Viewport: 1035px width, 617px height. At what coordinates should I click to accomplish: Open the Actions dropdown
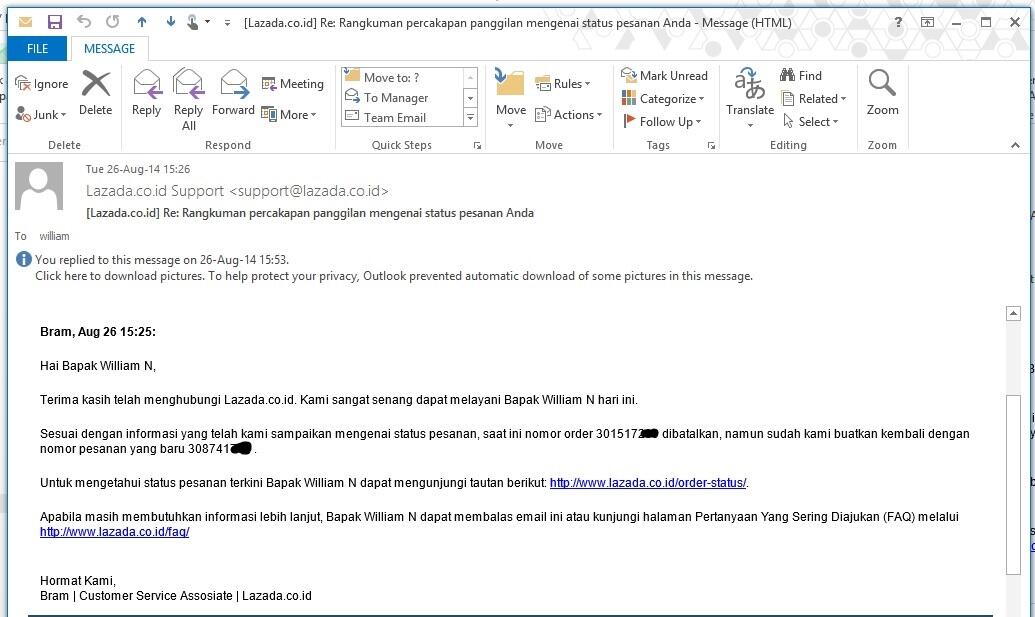(568, 115)
